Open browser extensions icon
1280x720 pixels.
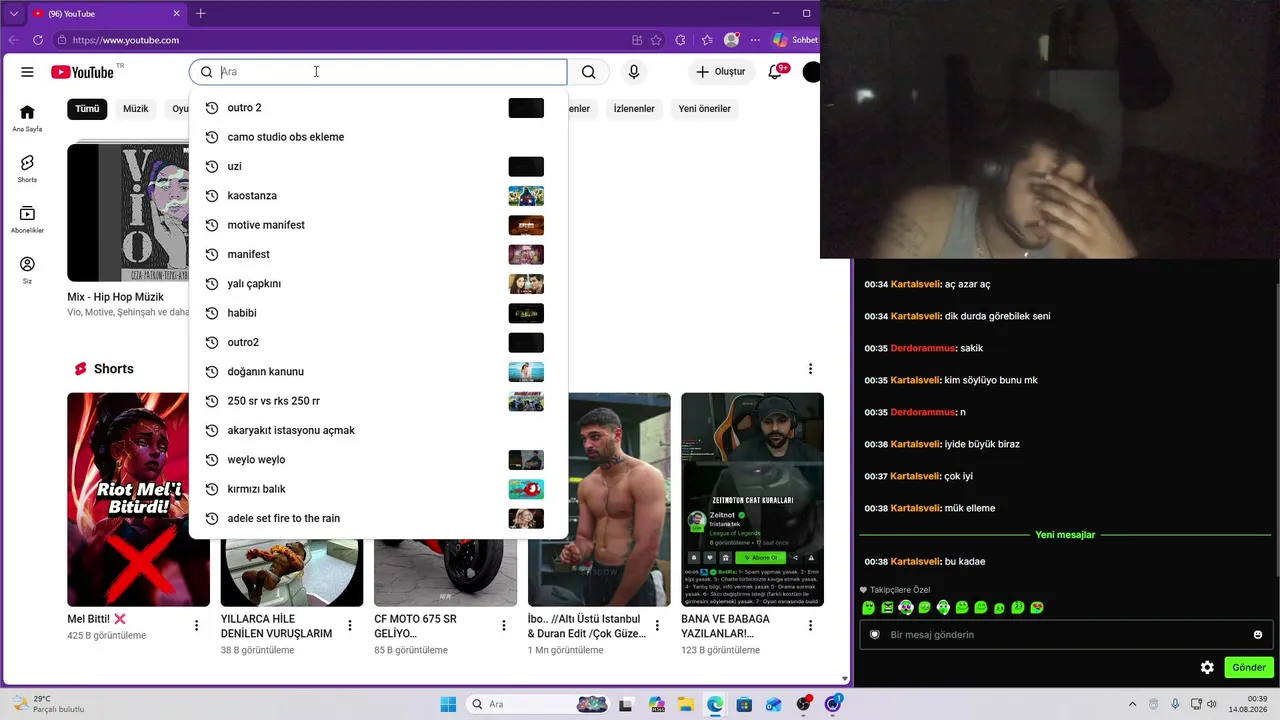coord(681,40)
